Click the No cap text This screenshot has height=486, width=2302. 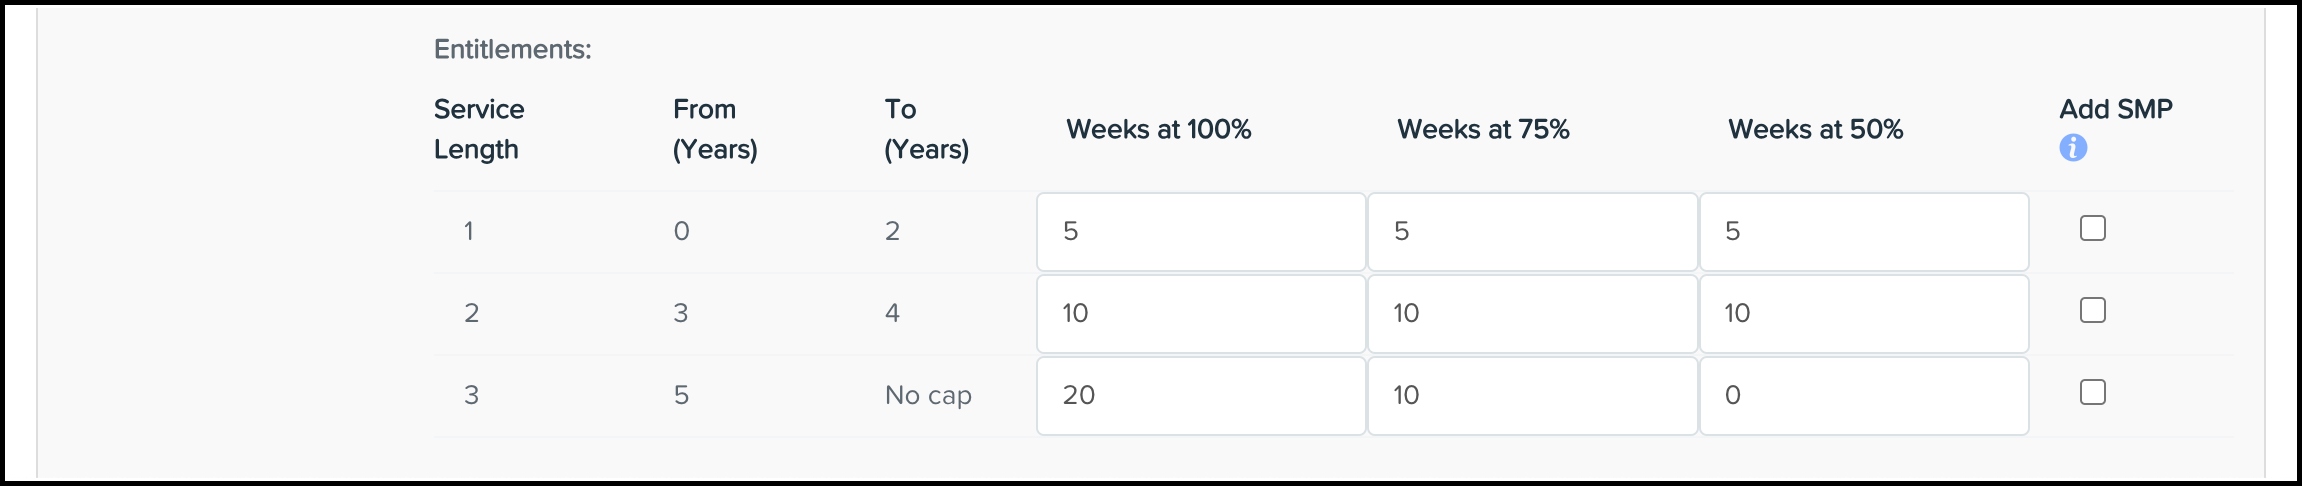pyautogui.click(x=928, y=396)
